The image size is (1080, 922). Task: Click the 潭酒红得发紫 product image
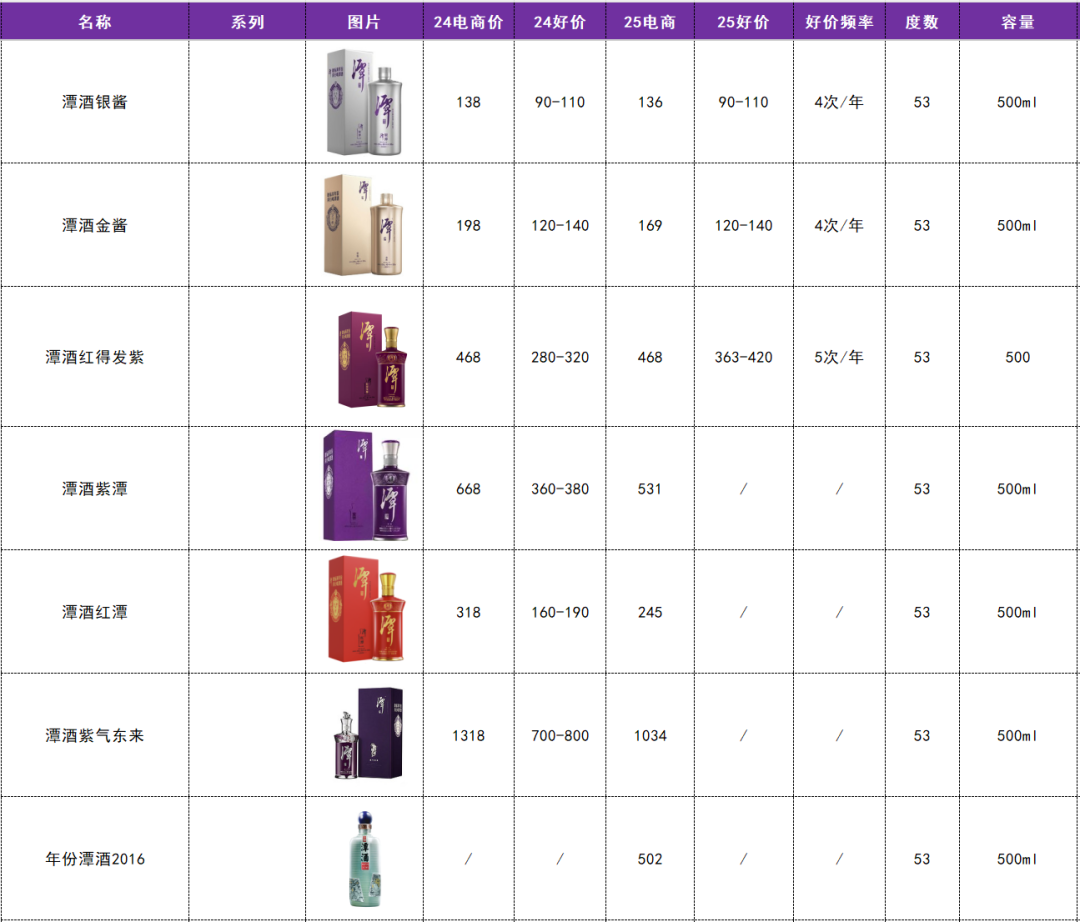pos(373,359)
